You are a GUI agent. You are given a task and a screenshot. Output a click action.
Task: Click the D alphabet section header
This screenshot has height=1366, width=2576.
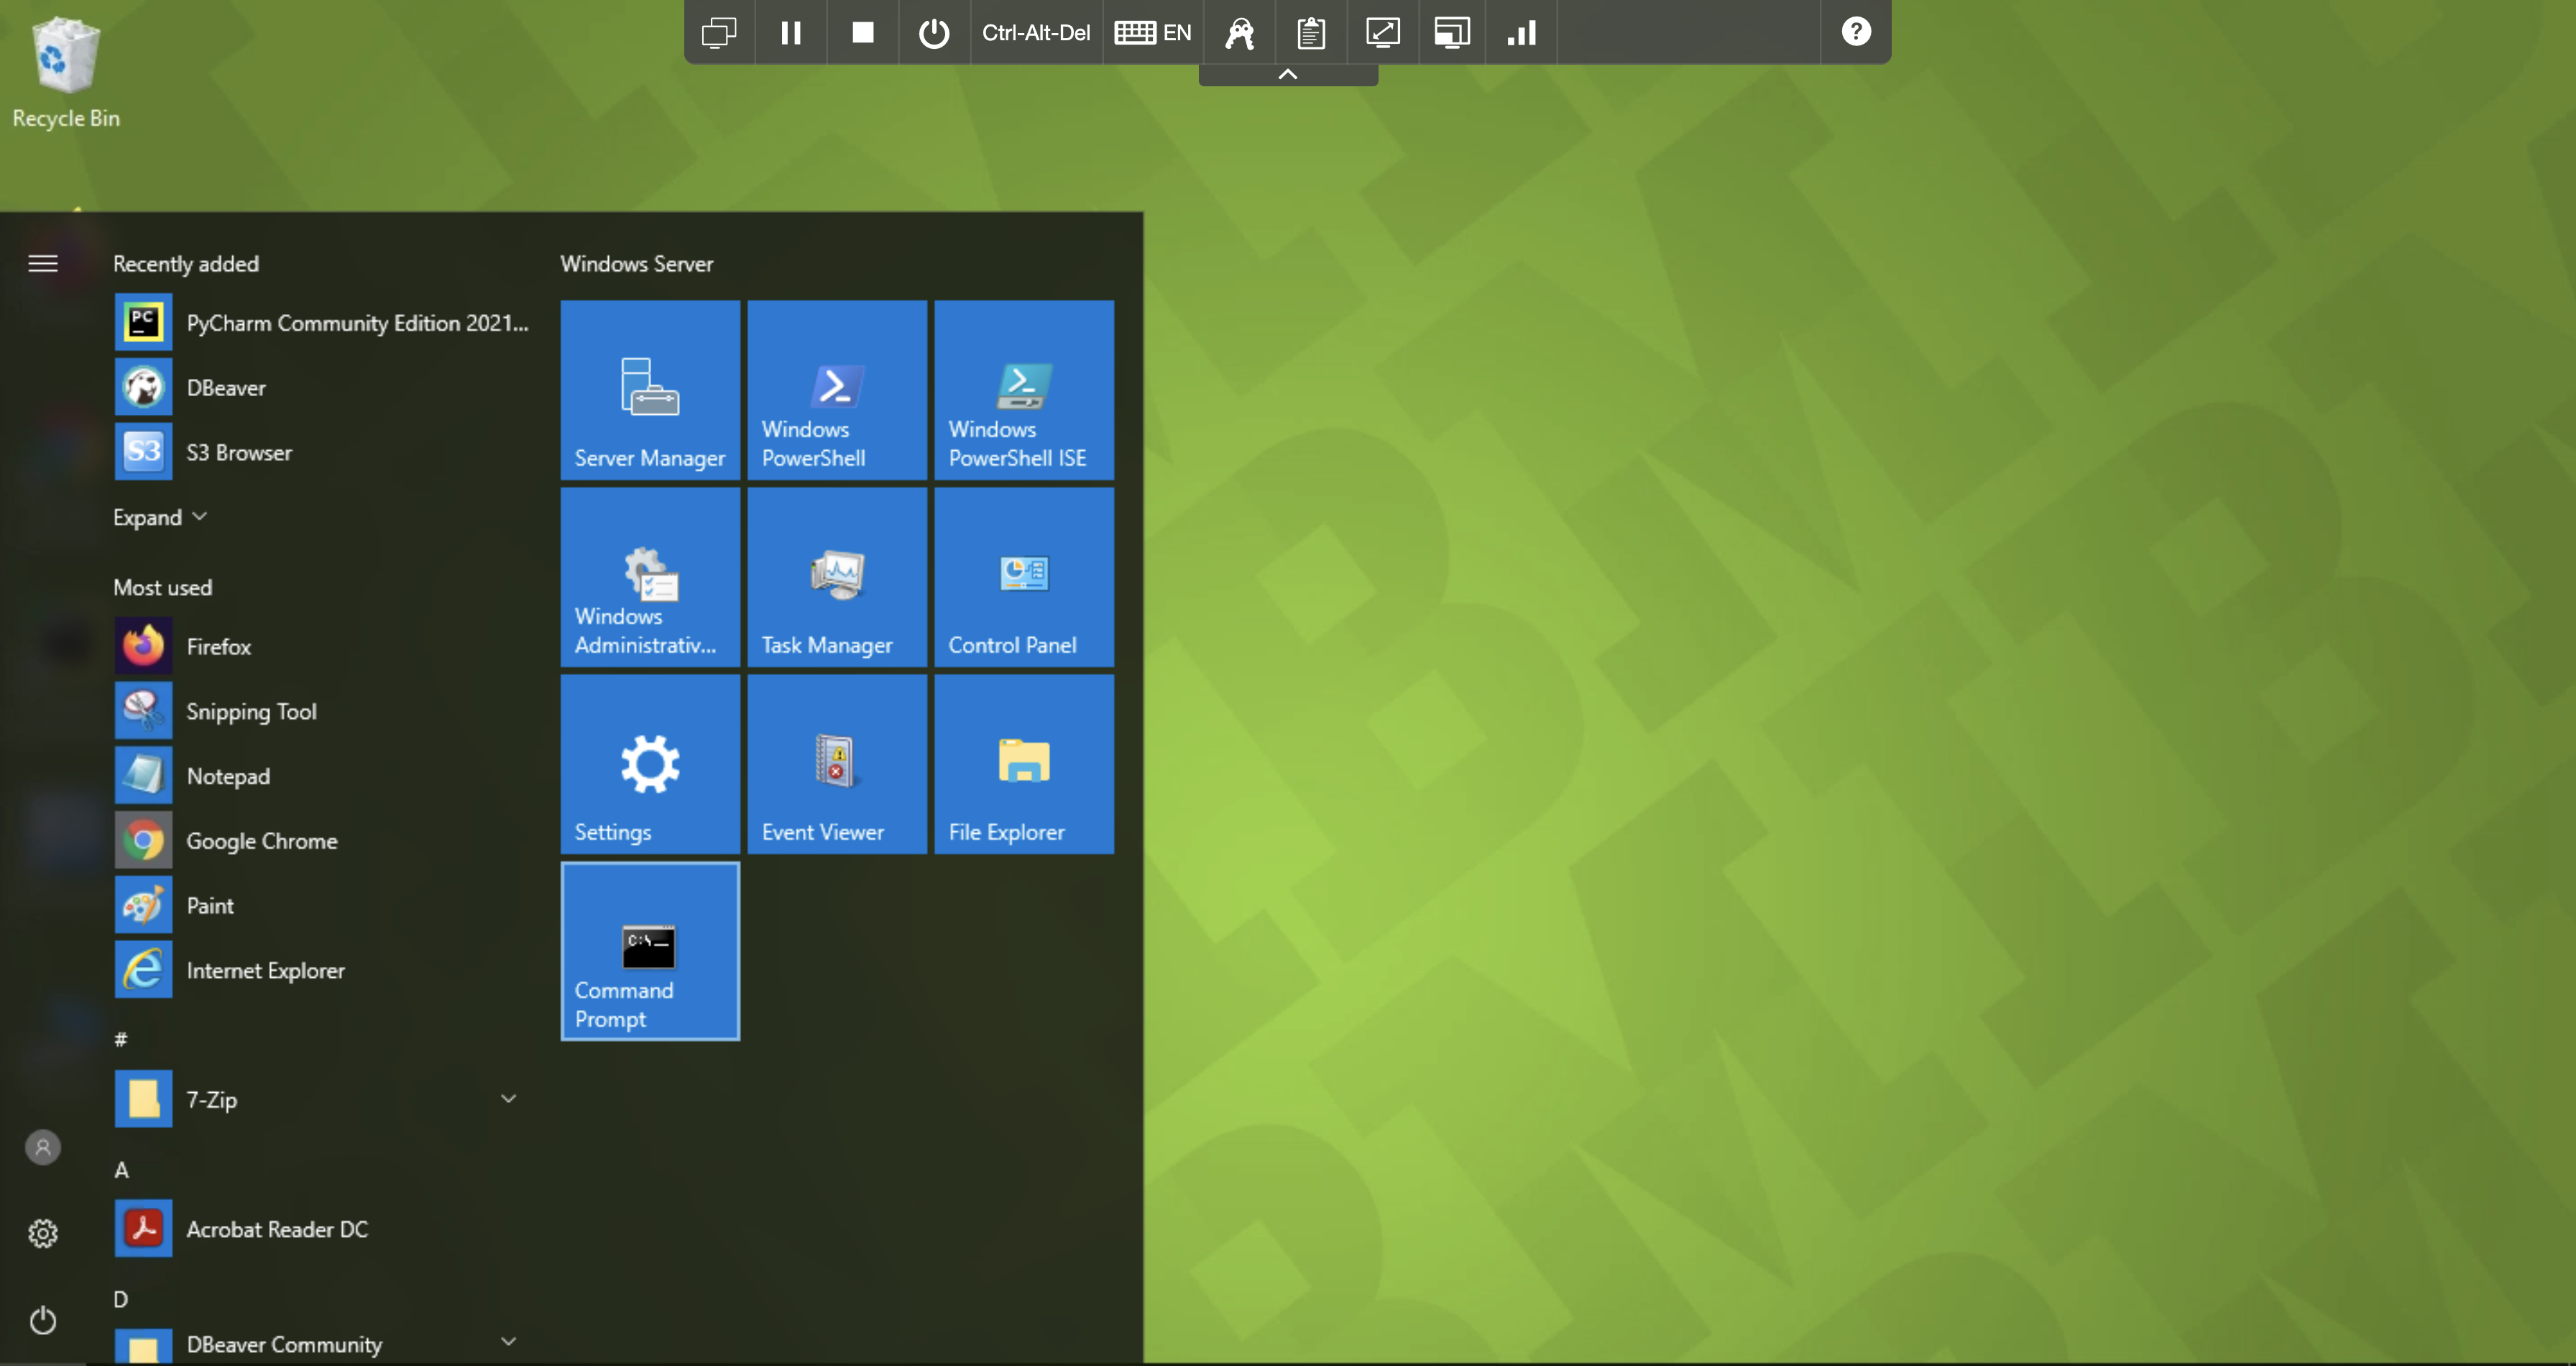click(121, 1299)
